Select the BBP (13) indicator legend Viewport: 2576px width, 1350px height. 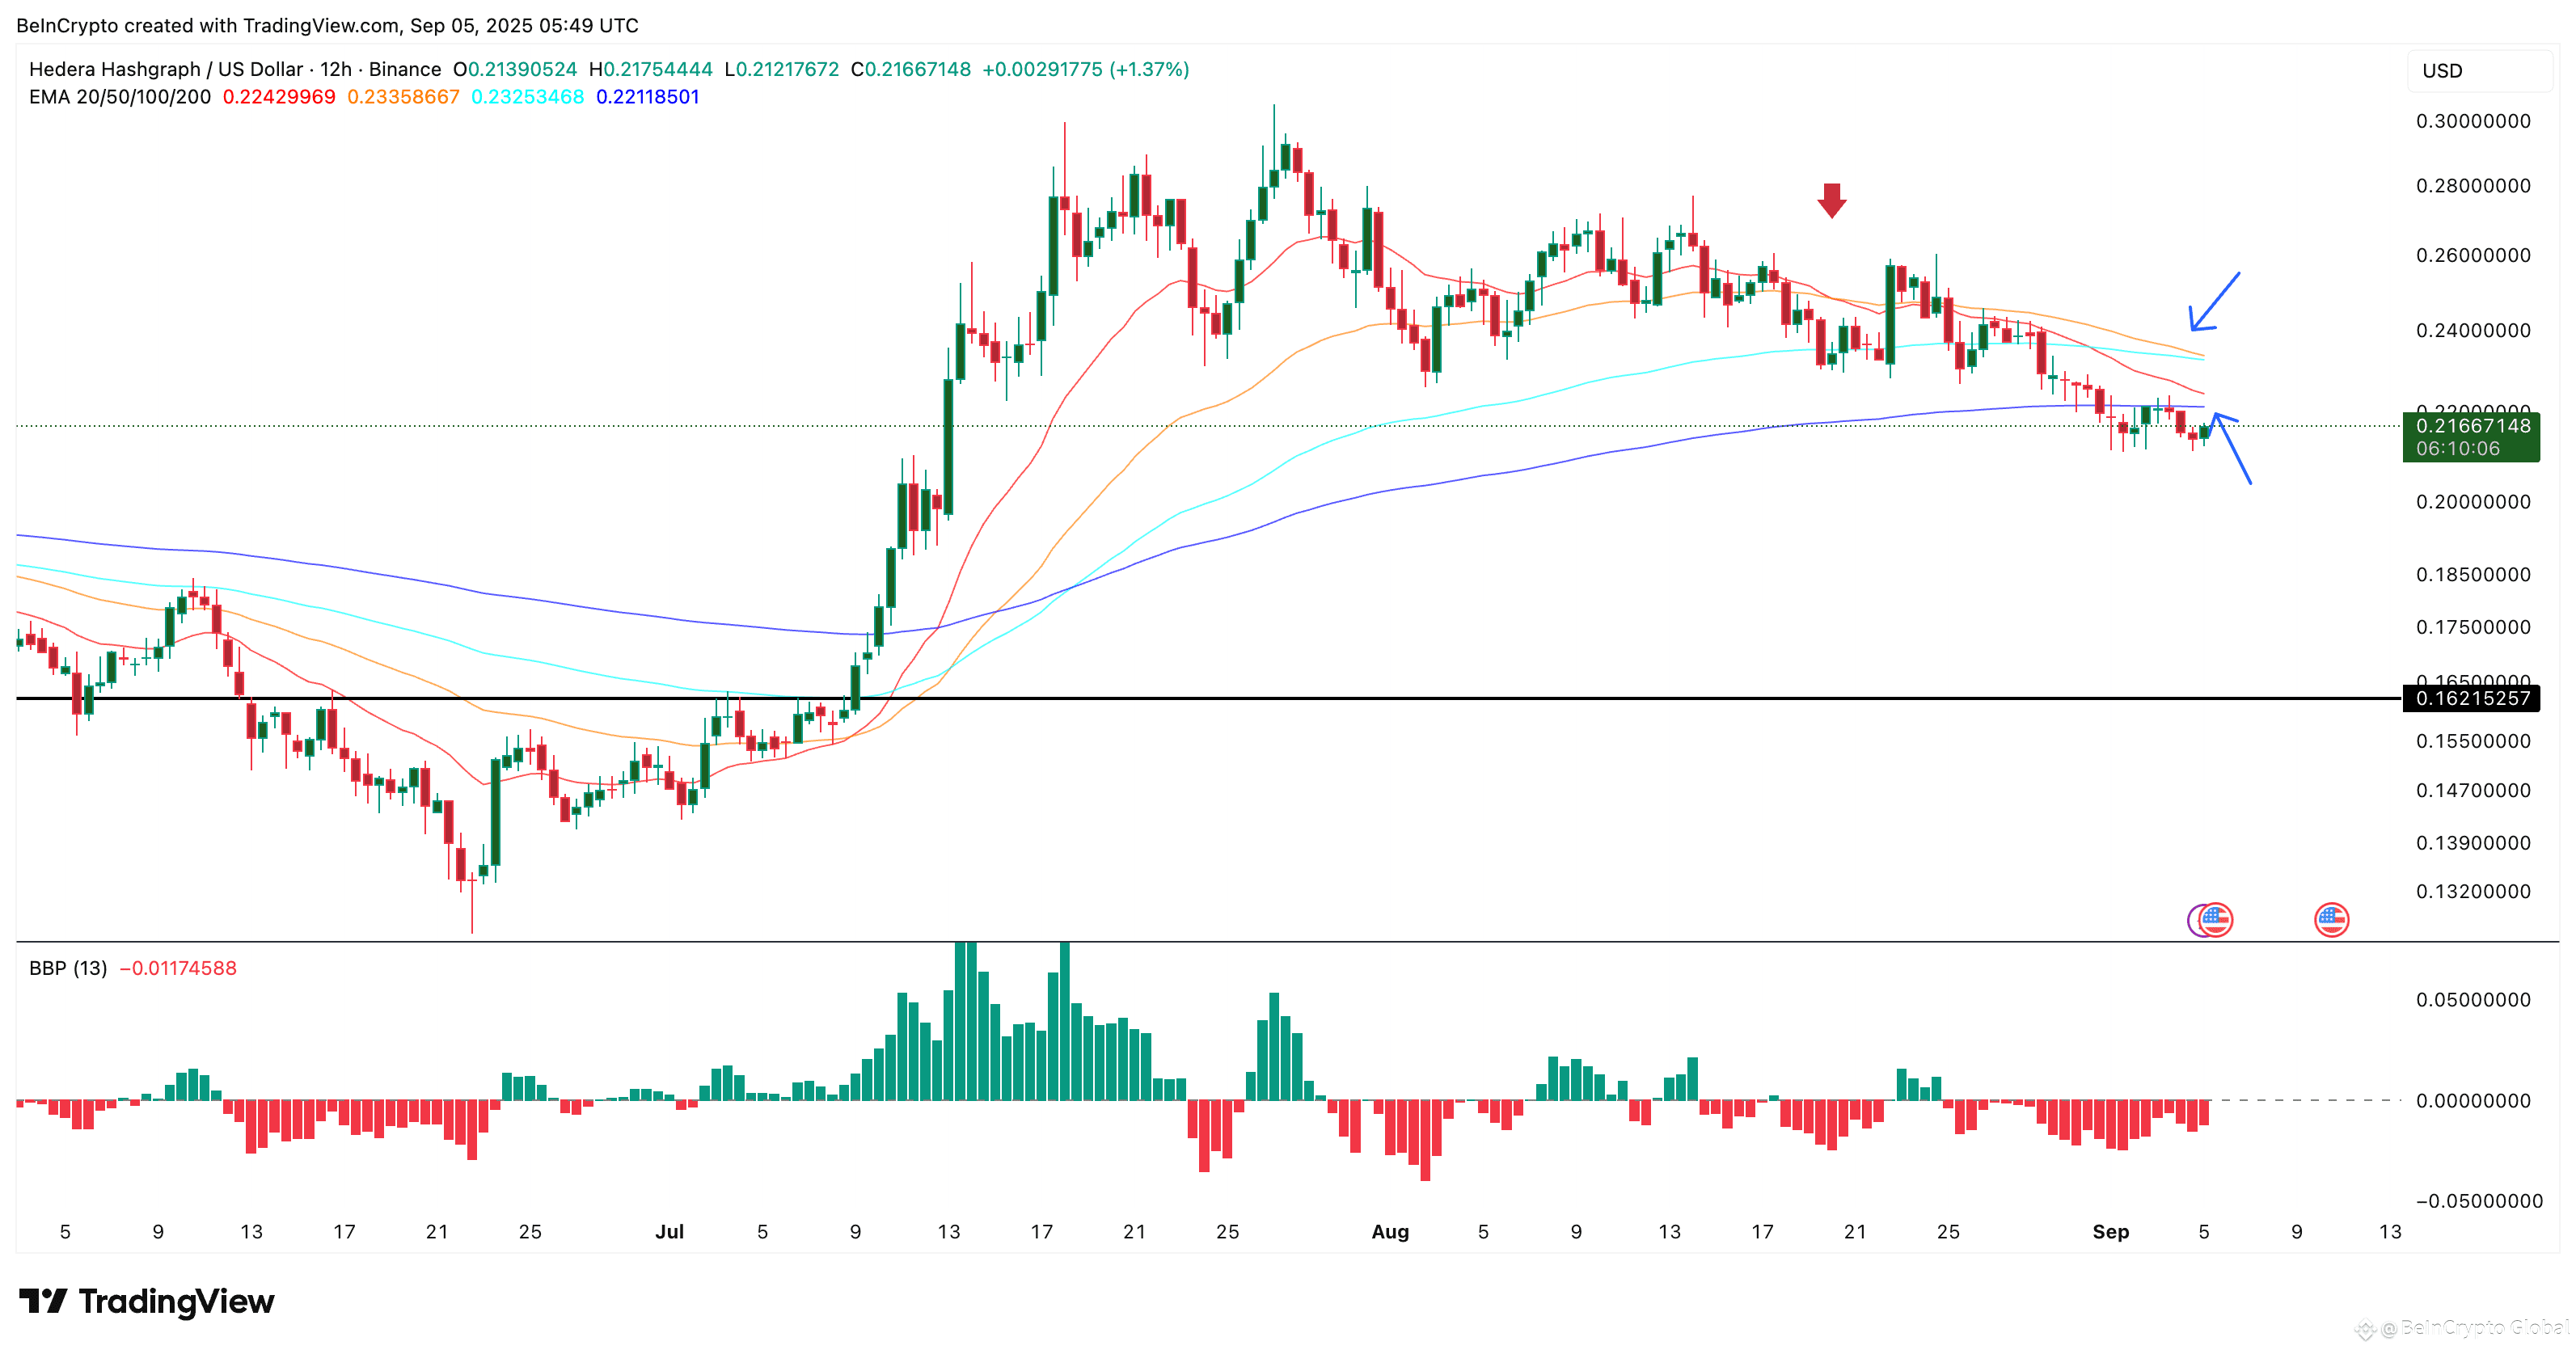click(x=67, y=968)
